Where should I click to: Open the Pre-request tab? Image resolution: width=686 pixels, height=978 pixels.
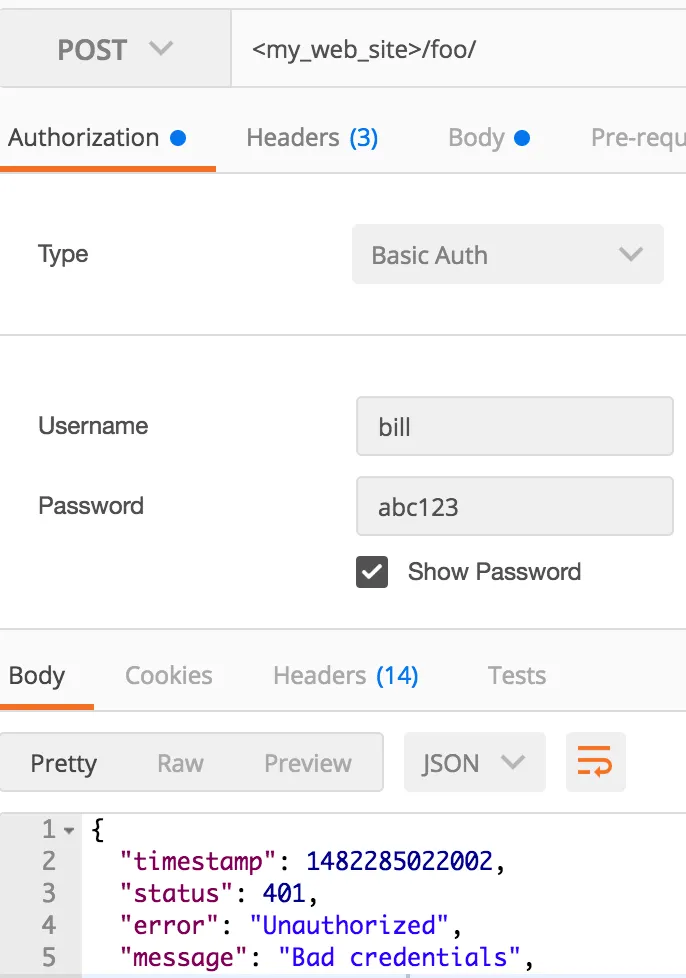[x=637, y=138]
